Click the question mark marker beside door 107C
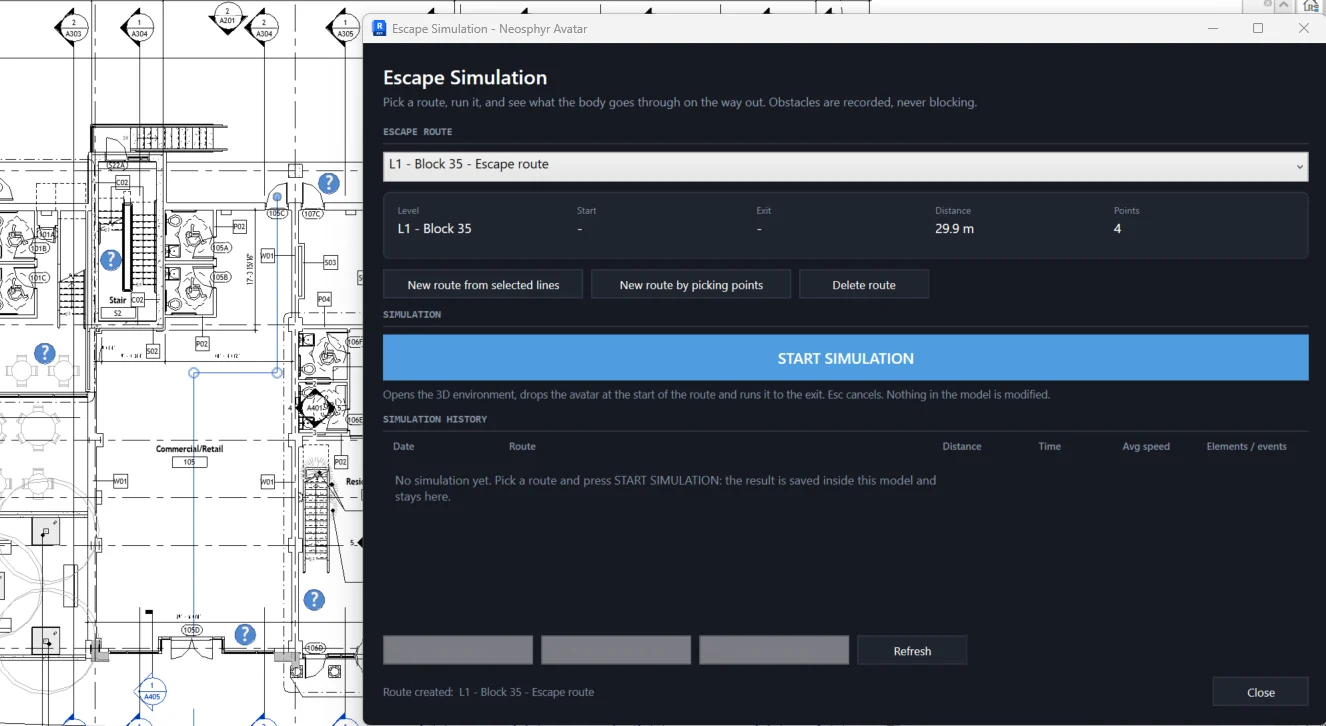This screenshot has height=726, width=1326. pyautogui.click(x=329, y=183)
